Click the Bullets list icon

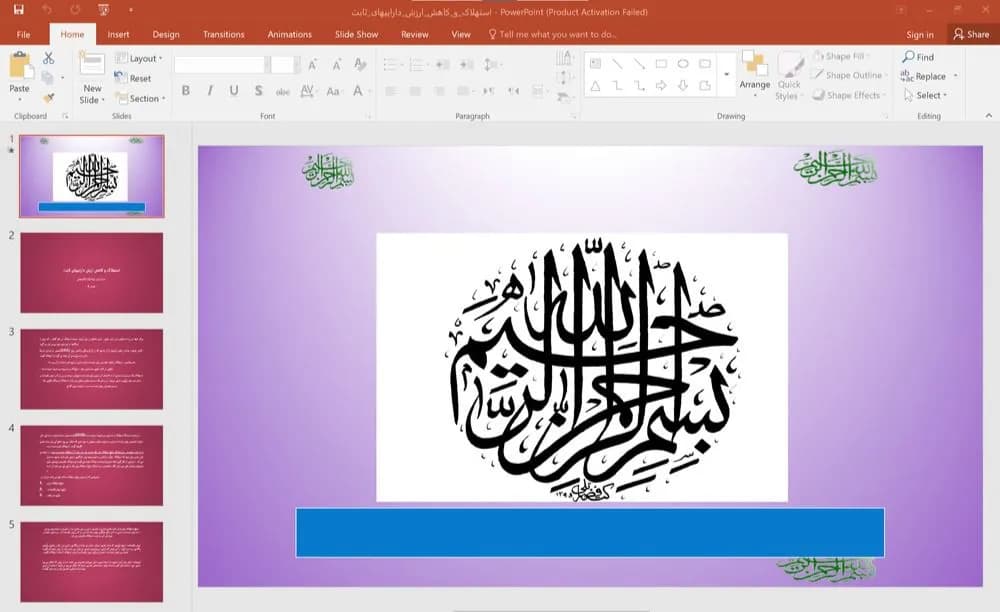[x=390, y=64]
